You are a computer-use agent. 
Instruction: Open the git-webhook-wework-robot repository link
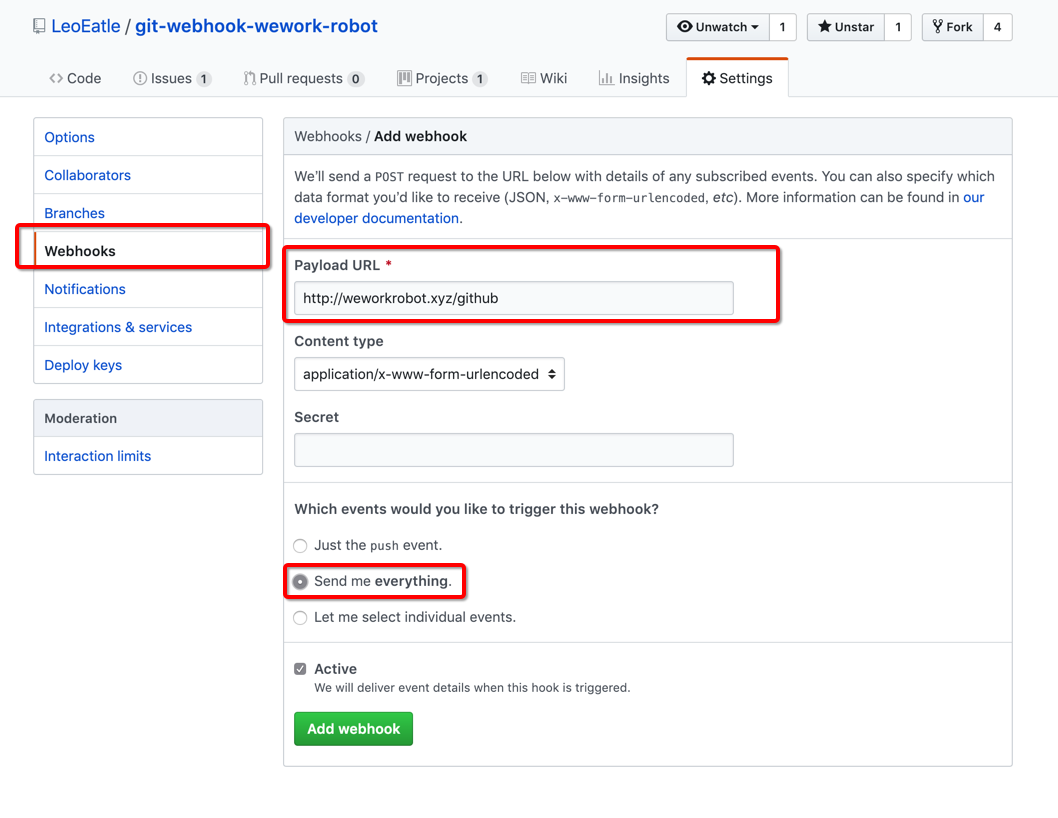[256, 26]
